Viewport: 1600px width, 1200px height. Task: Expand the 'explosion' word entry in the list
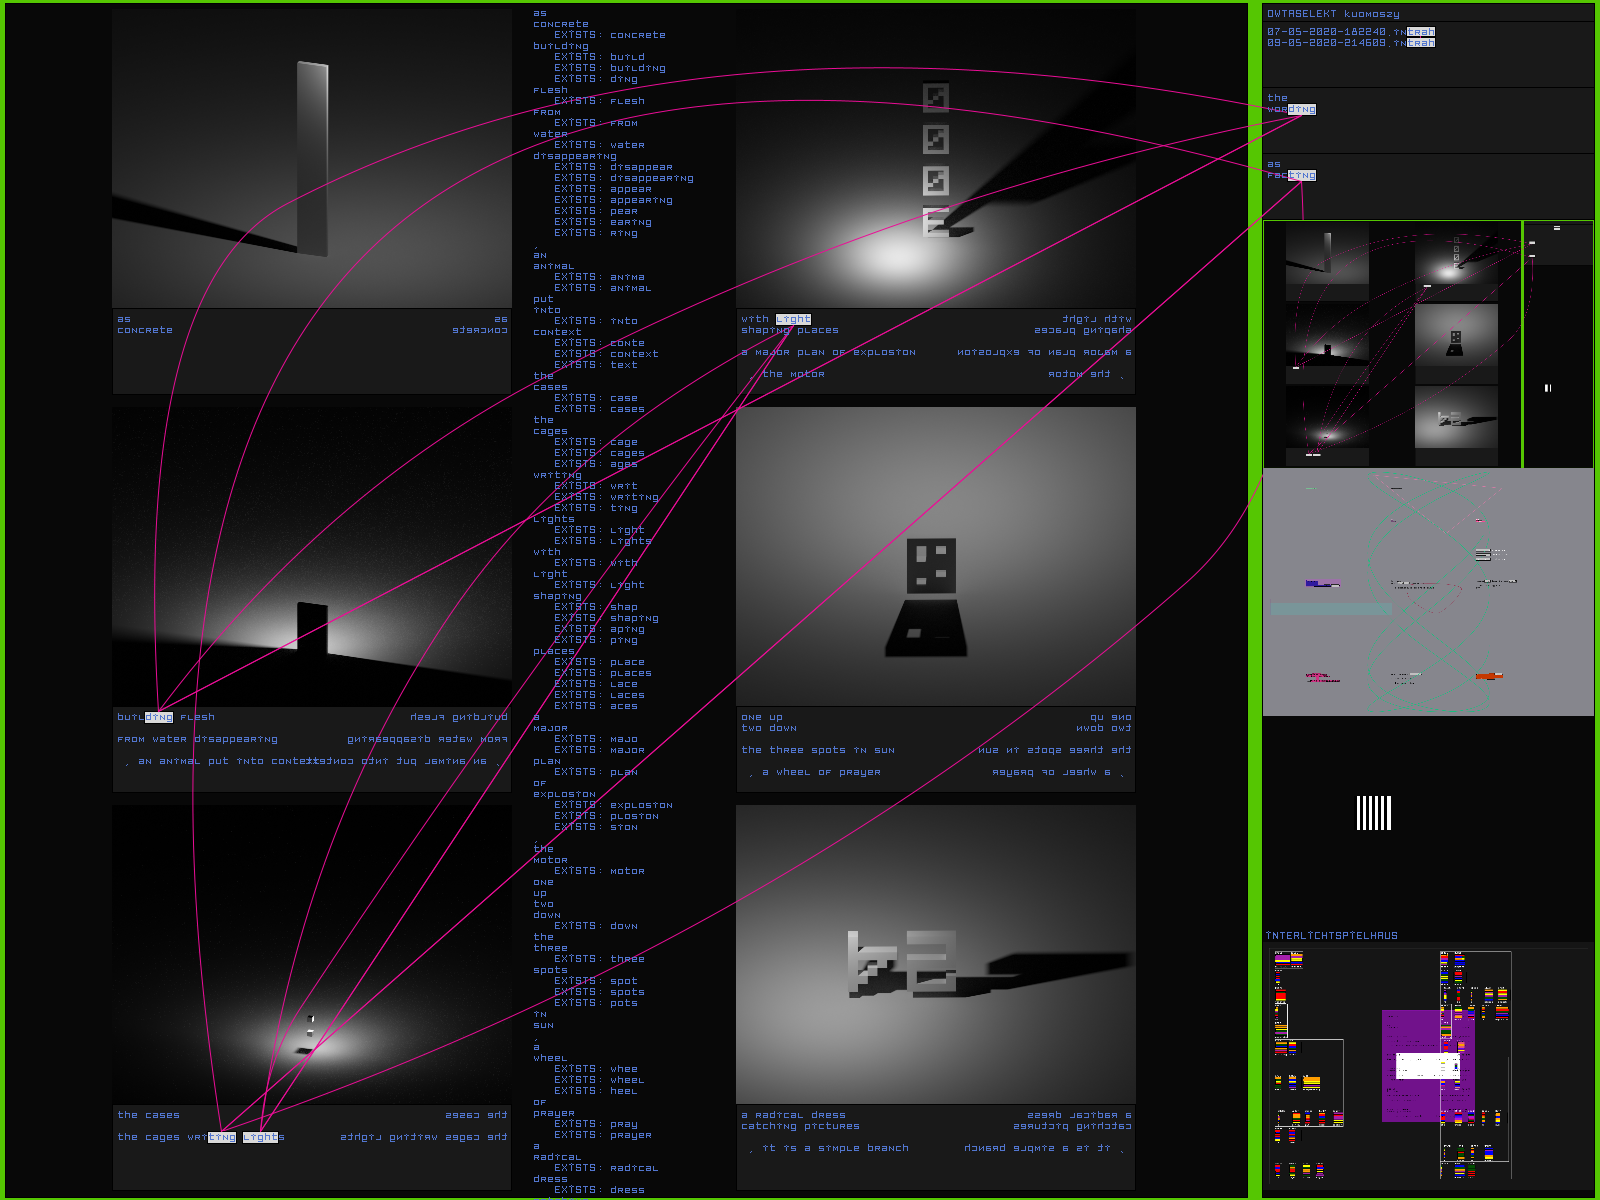[564, 794]
